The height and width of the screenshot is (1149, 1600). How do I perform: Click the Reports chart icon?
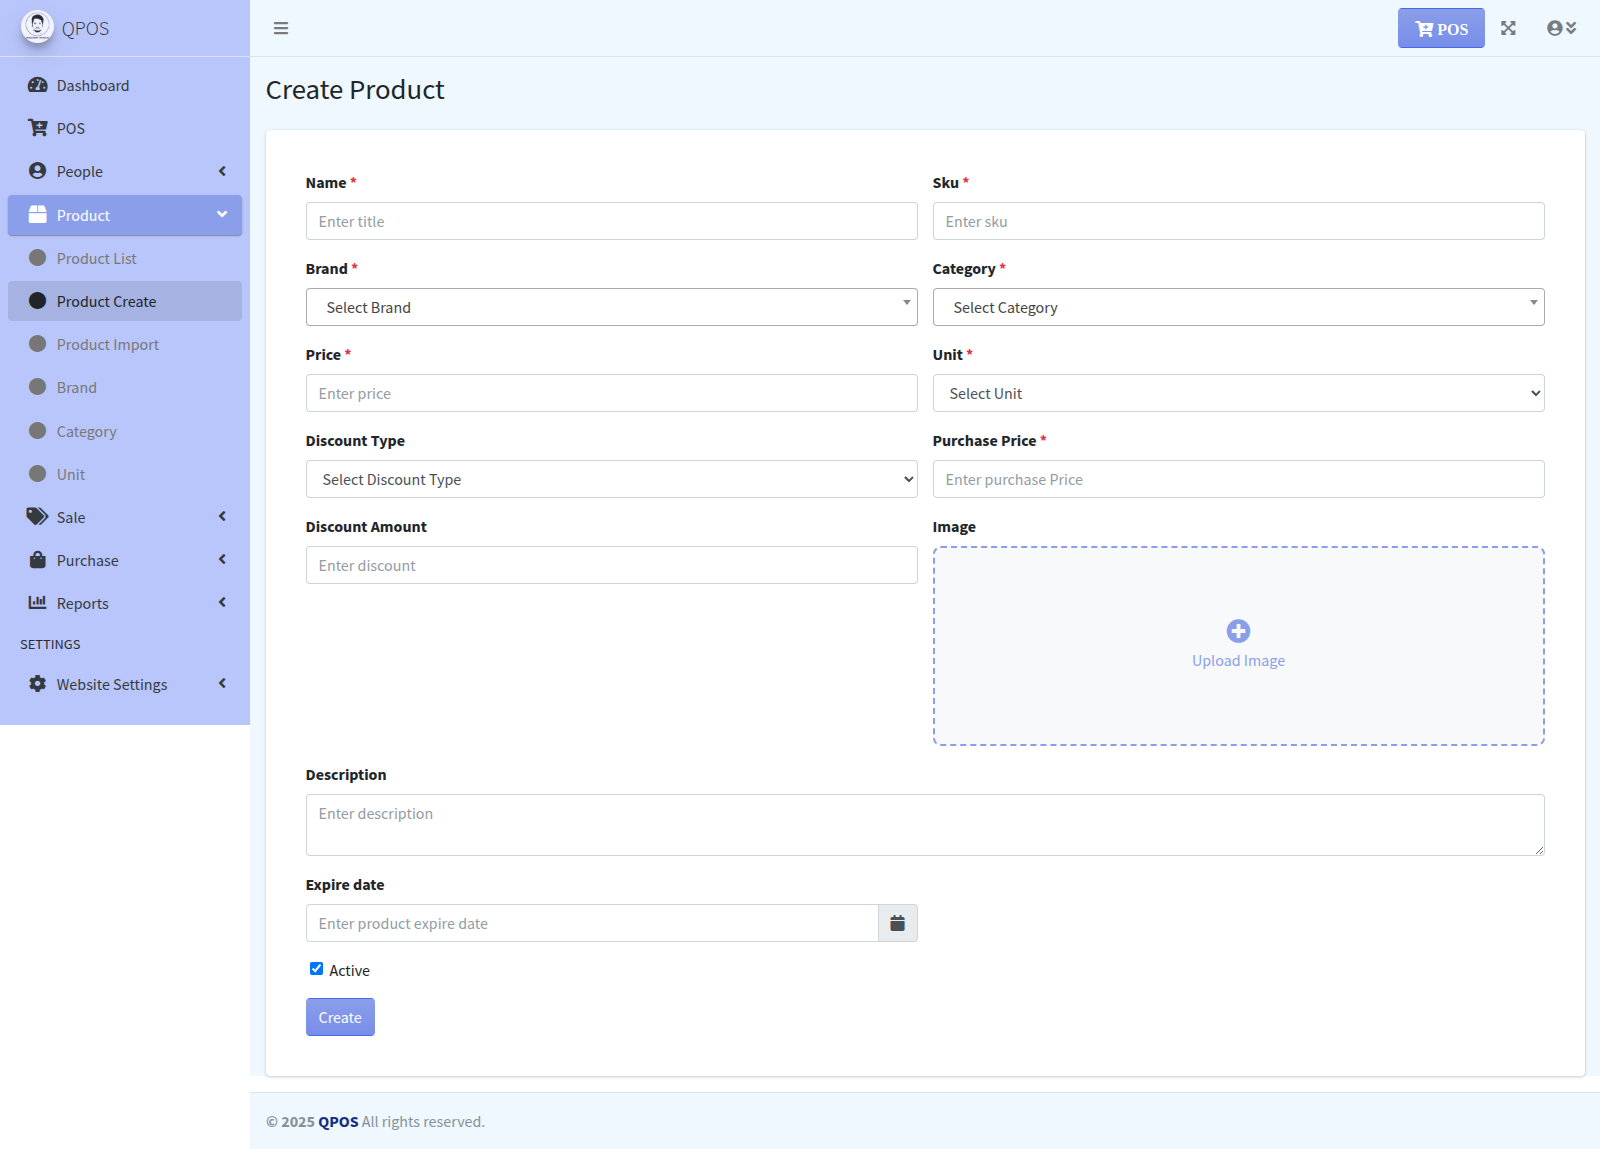pos(38,603)
